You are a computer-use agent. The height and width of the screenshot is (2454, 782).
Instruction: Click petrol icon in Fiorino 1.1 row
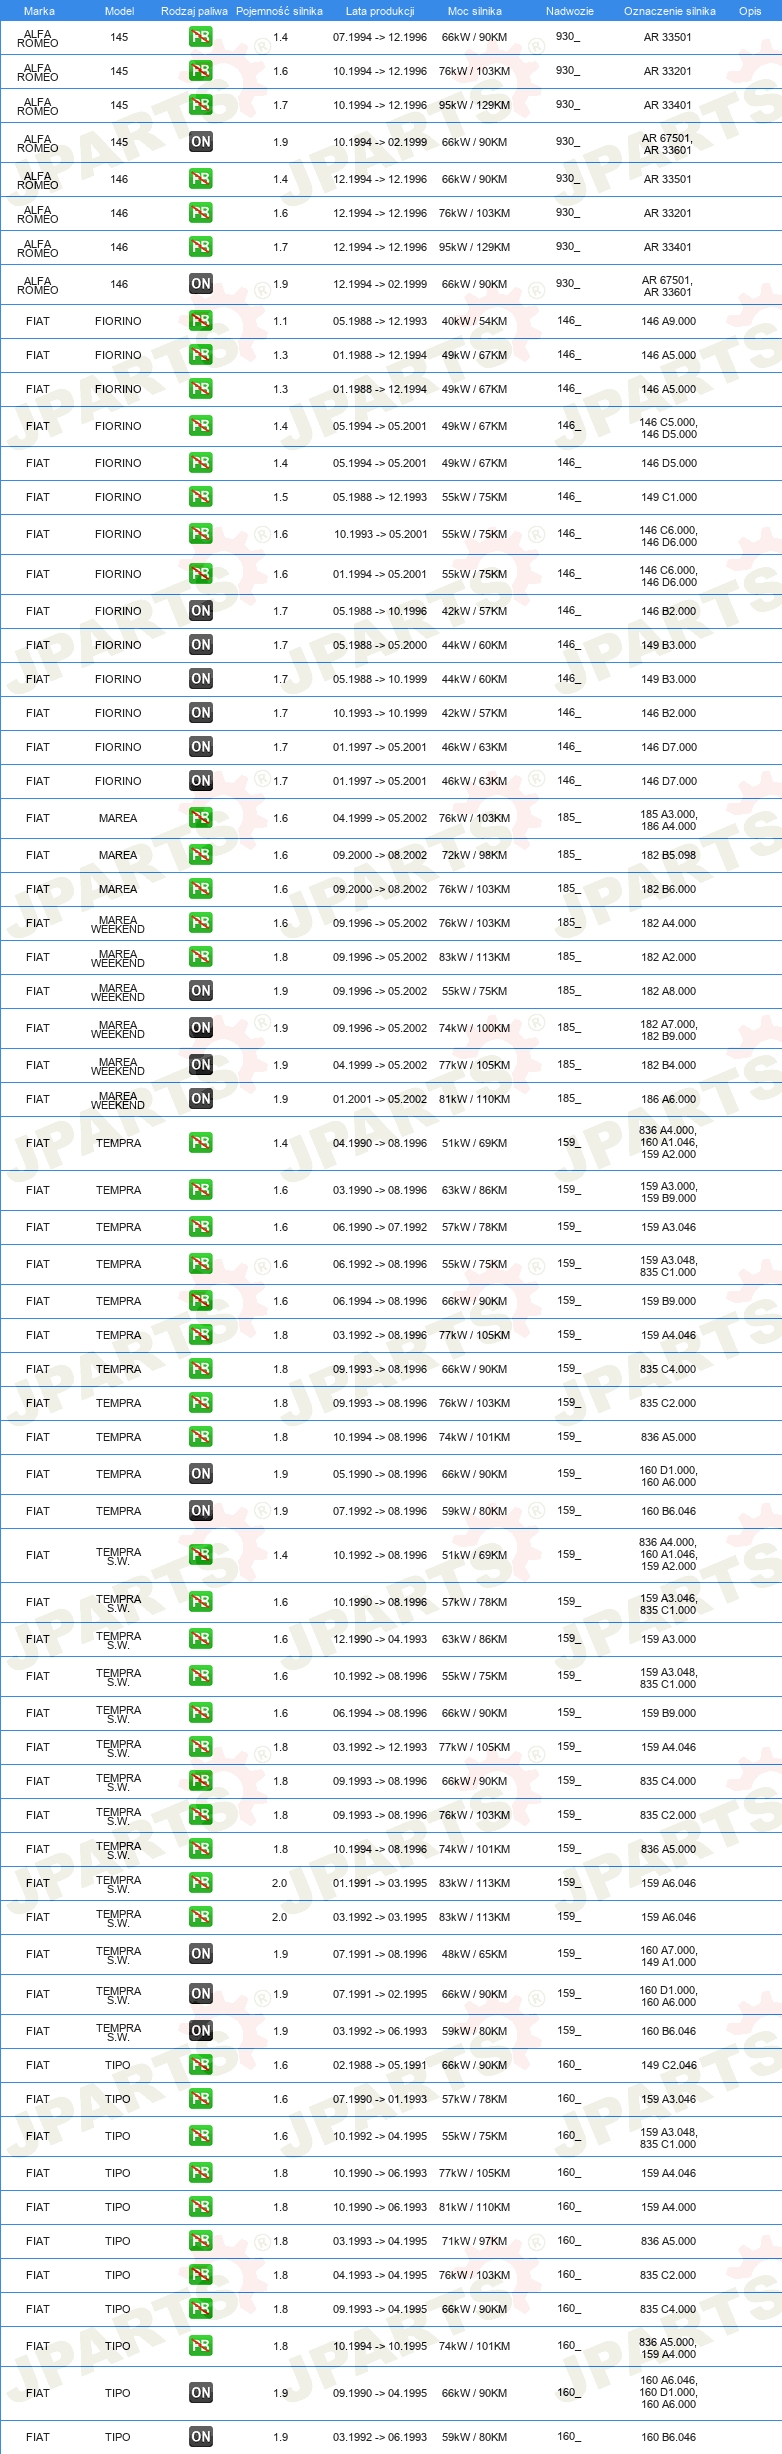tap(201, 321)
